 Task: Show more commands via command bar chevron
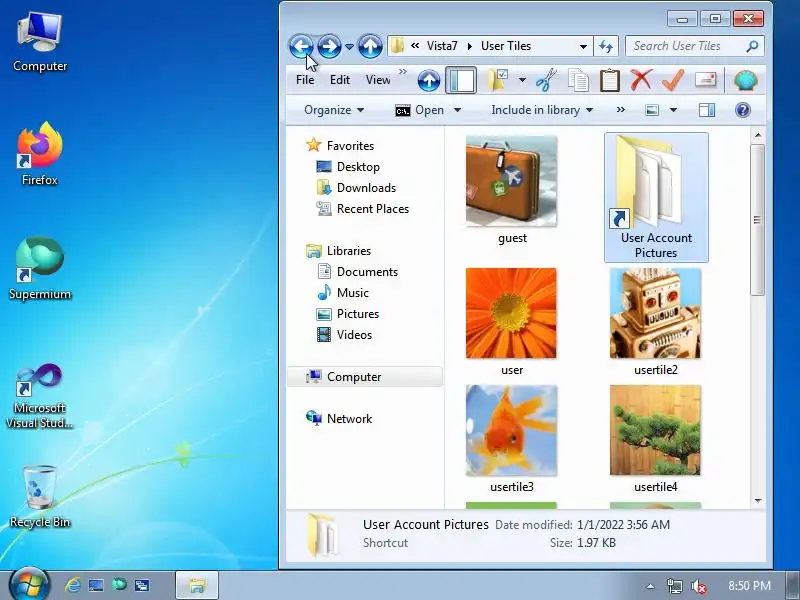(x=620, y=110)
